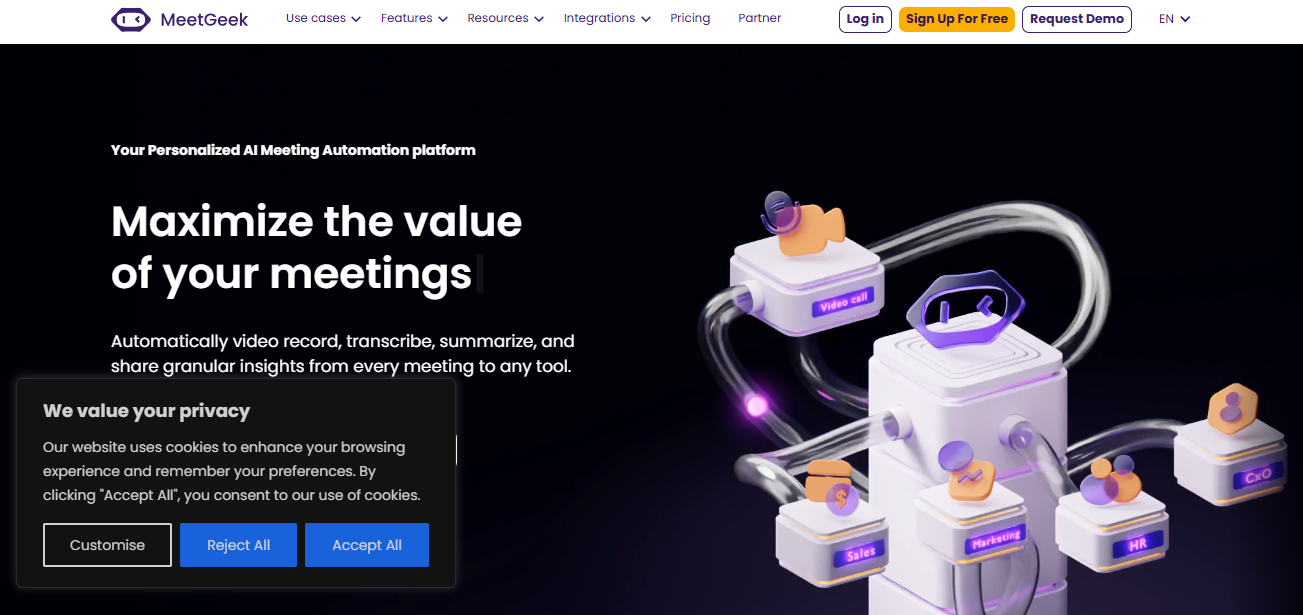Expand the Use cases dropdown
Image resolution: width=1303 pixels, height=615 pixels.
click(x=323, y=18)
